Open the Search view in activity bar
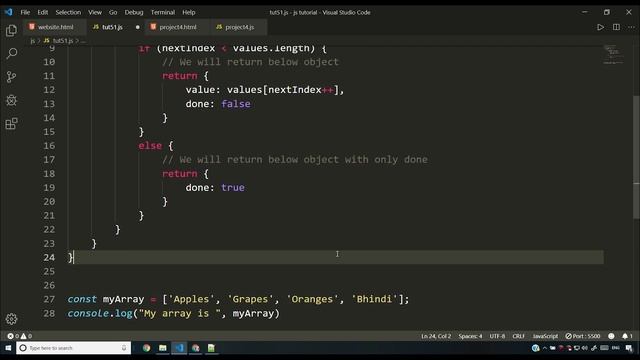This screenshot has width=640, height=360. pos(11,53)
